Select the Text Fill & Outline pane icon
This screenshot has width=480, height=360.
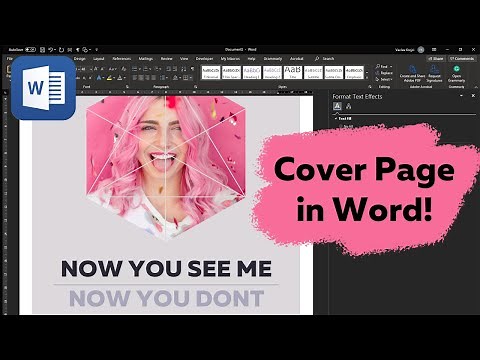click(337, 106)
